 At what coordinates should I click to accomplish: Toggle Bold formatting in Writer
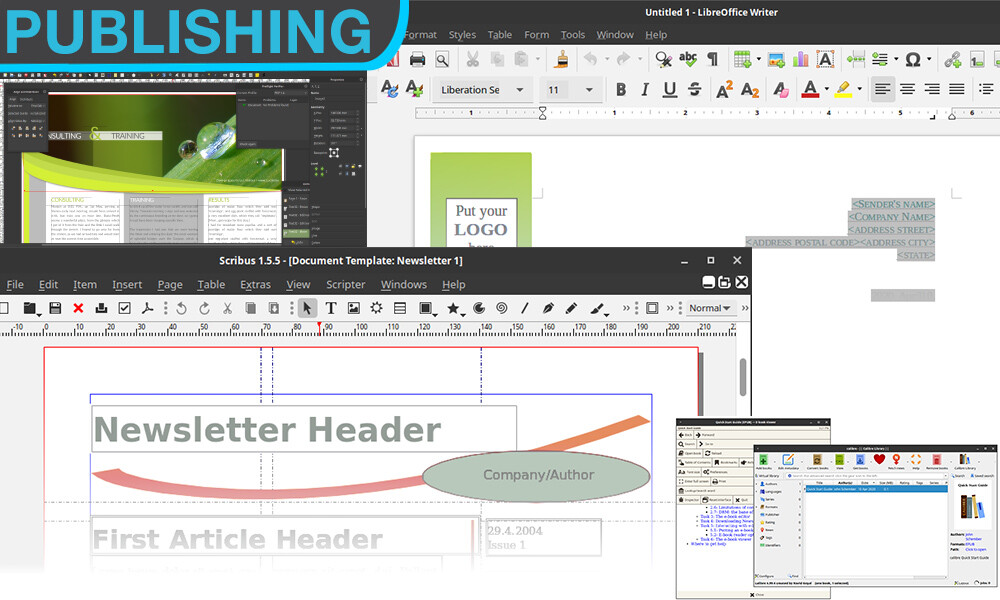click(620, 90)
